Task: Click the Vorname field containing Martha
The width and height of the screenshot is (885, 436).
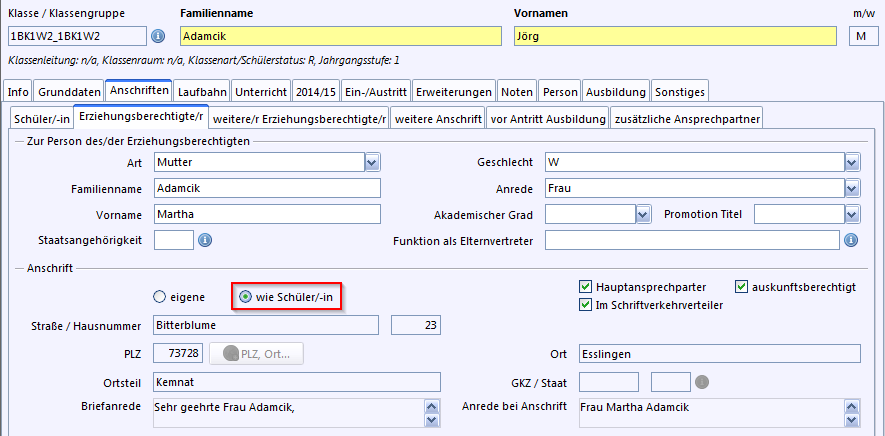Action: (267, 214)
